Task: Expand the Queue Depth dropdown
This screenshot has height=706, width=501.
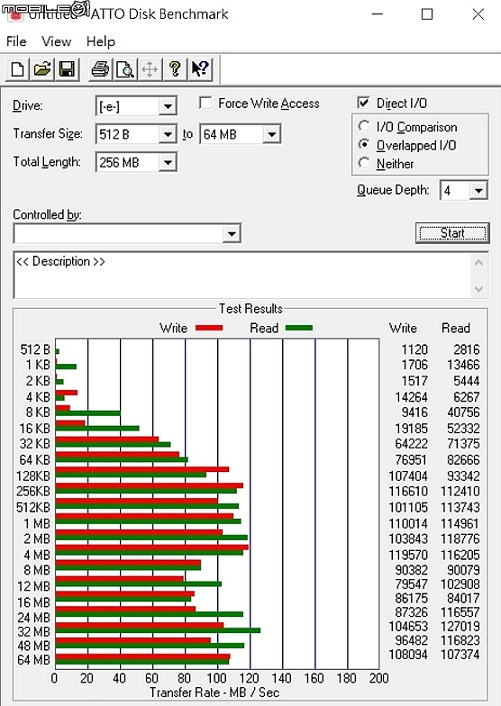Action: 478,191
